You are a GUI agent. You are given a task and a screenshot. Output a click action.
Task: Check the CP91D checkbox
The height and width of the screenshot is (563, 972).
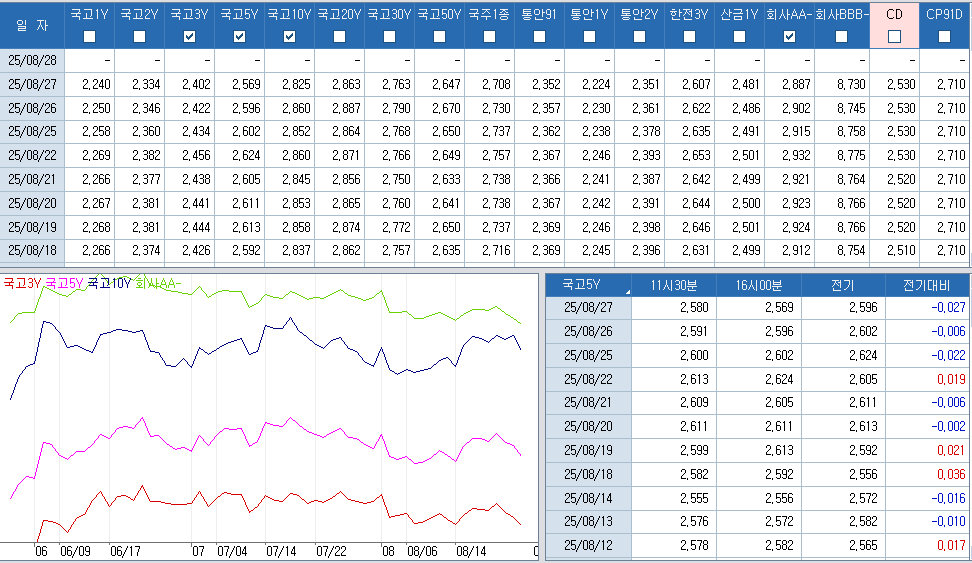(944, 37)
